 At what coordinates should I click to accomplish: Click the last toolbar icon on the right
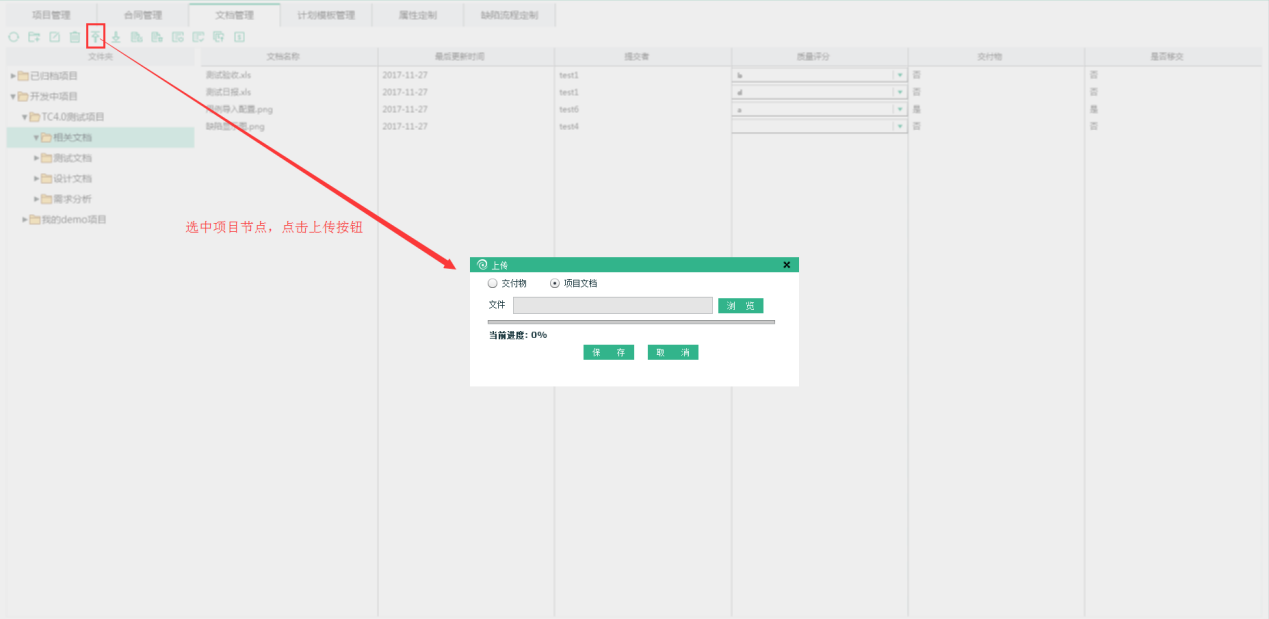[239, 37]
